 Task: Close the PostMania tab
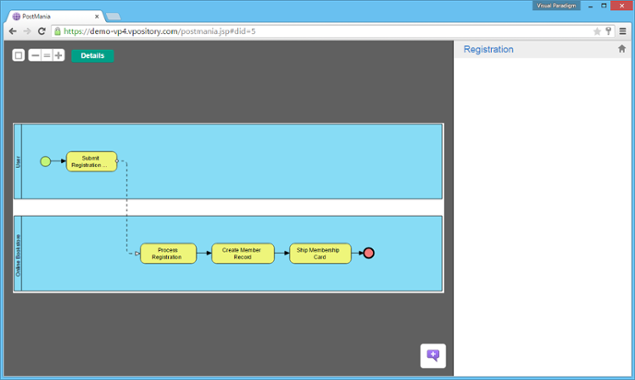point(97,17)
